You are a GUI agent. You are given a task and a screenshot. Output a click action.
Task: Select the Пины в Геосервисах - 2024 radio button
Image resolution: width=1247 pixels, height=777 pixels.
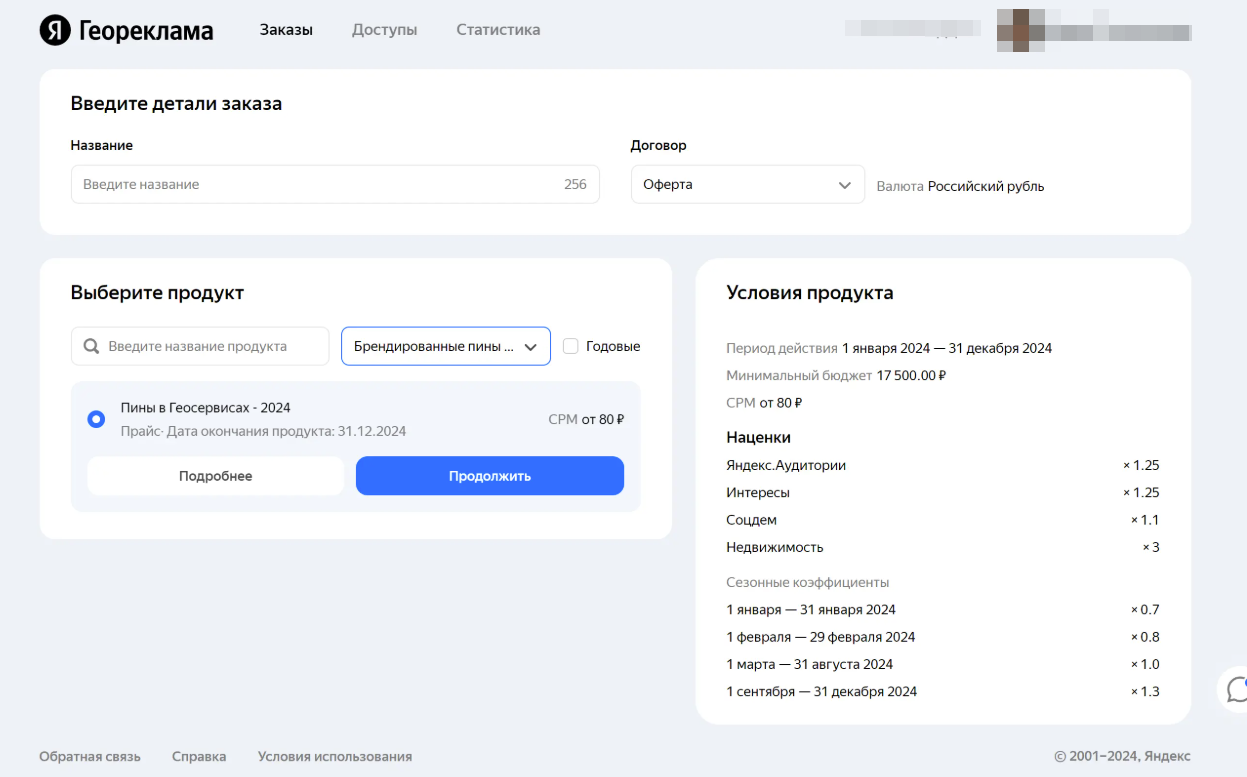coord(96,419)
